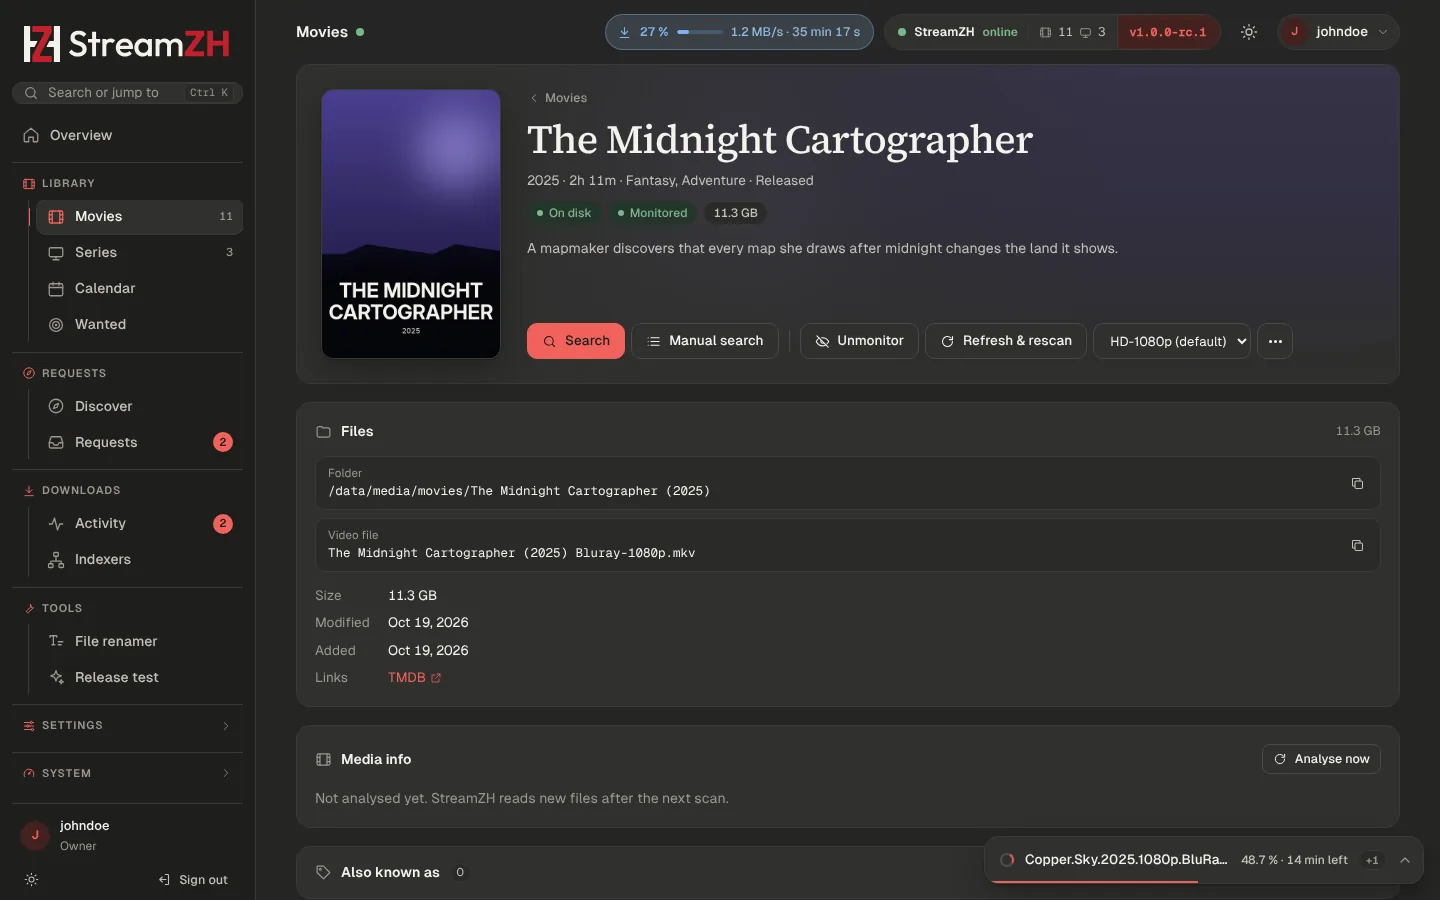Screen dimensions: 1440x900
Task: Open Manual search
Action: (x=705, y=341)
